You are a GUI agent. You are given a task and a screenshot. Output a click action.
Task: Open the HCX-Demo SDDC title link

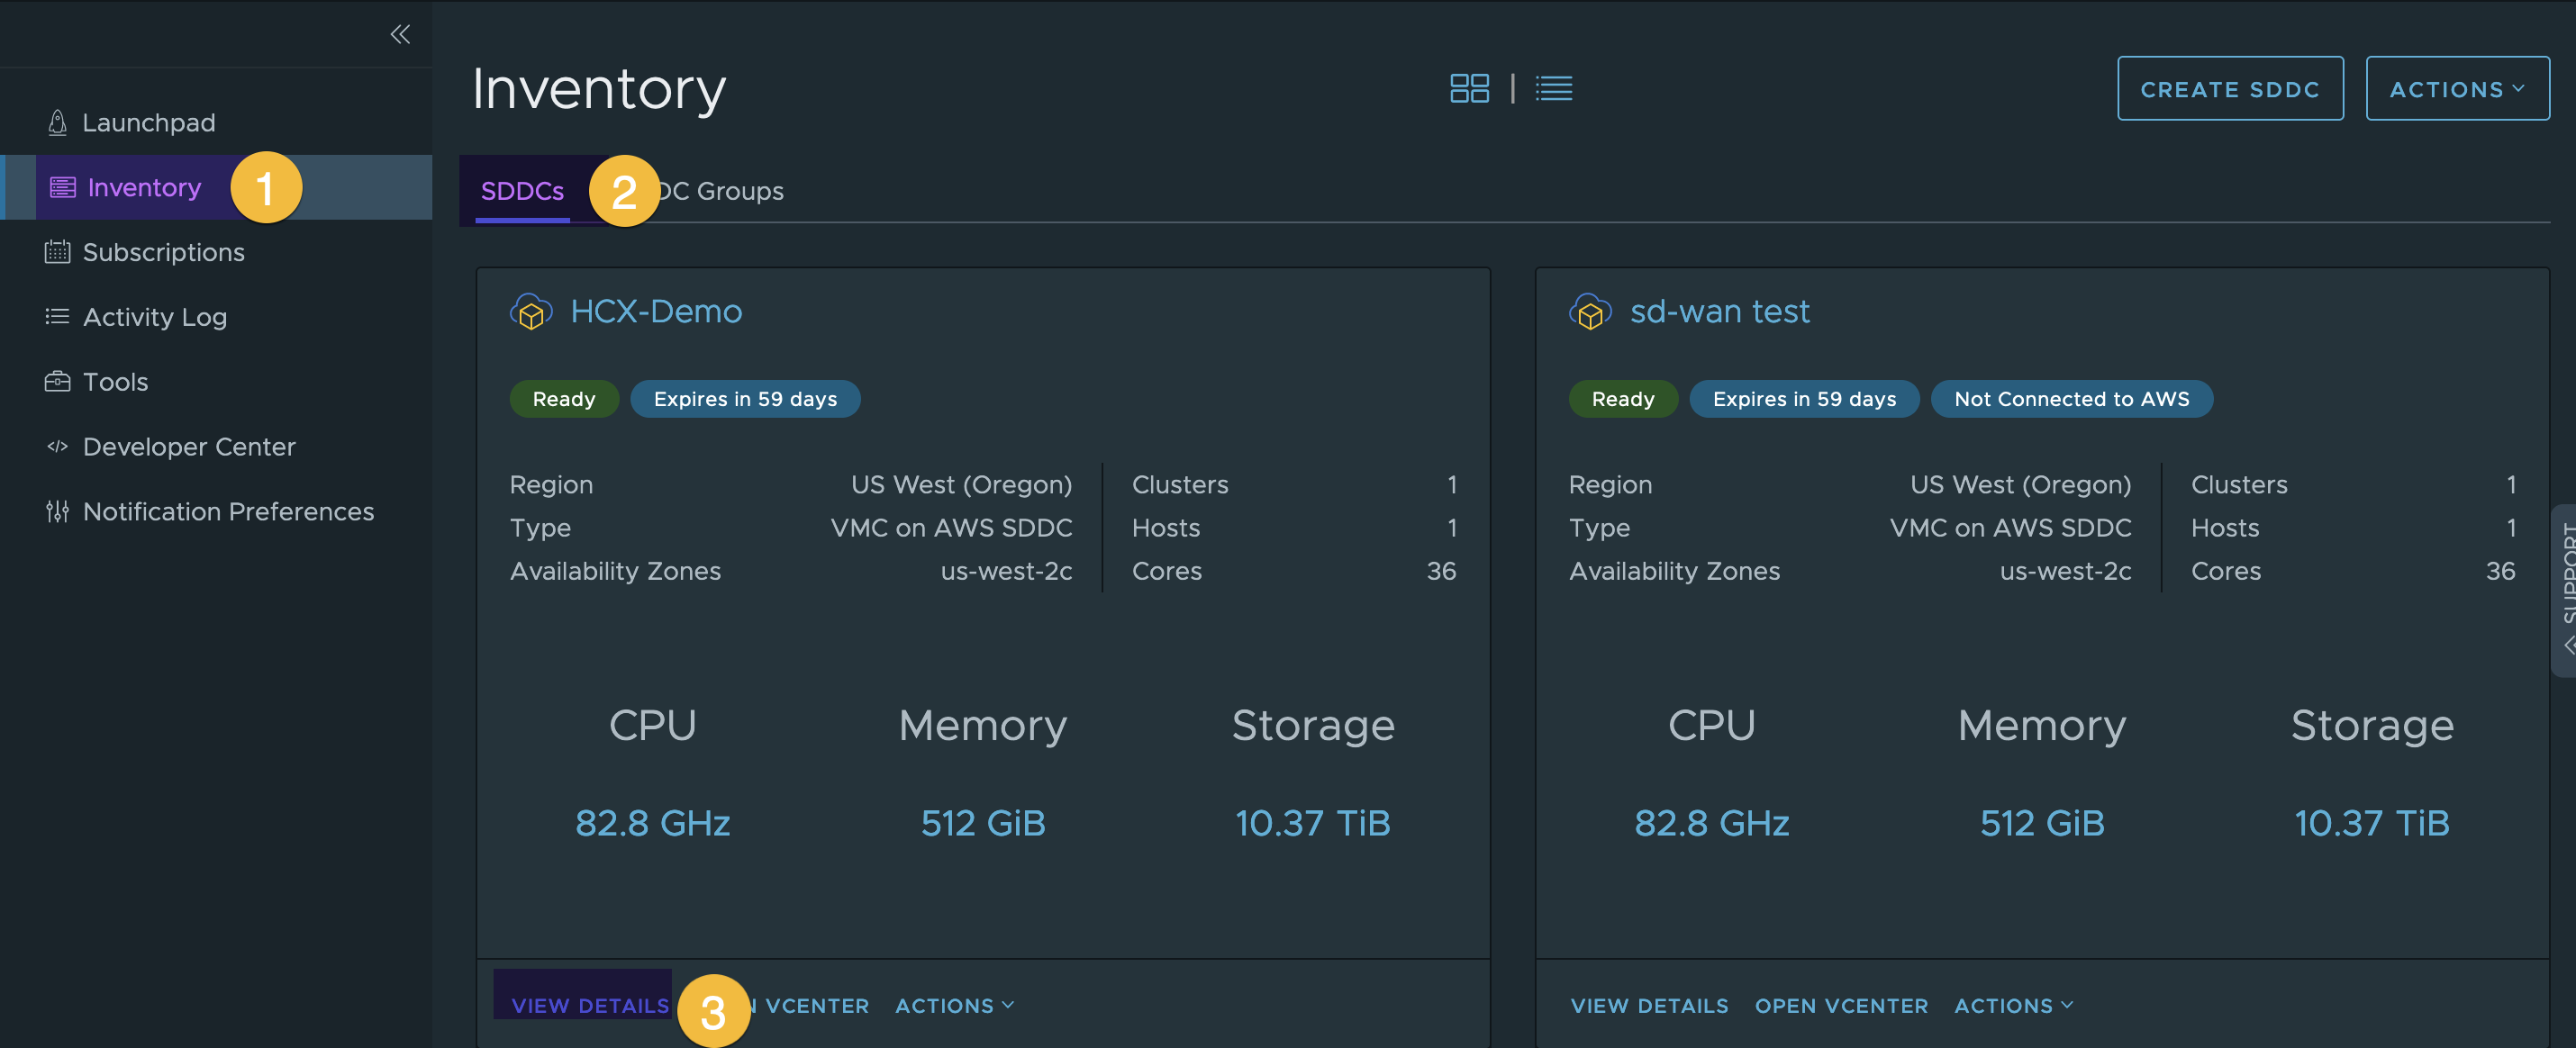tap(656, 312)
